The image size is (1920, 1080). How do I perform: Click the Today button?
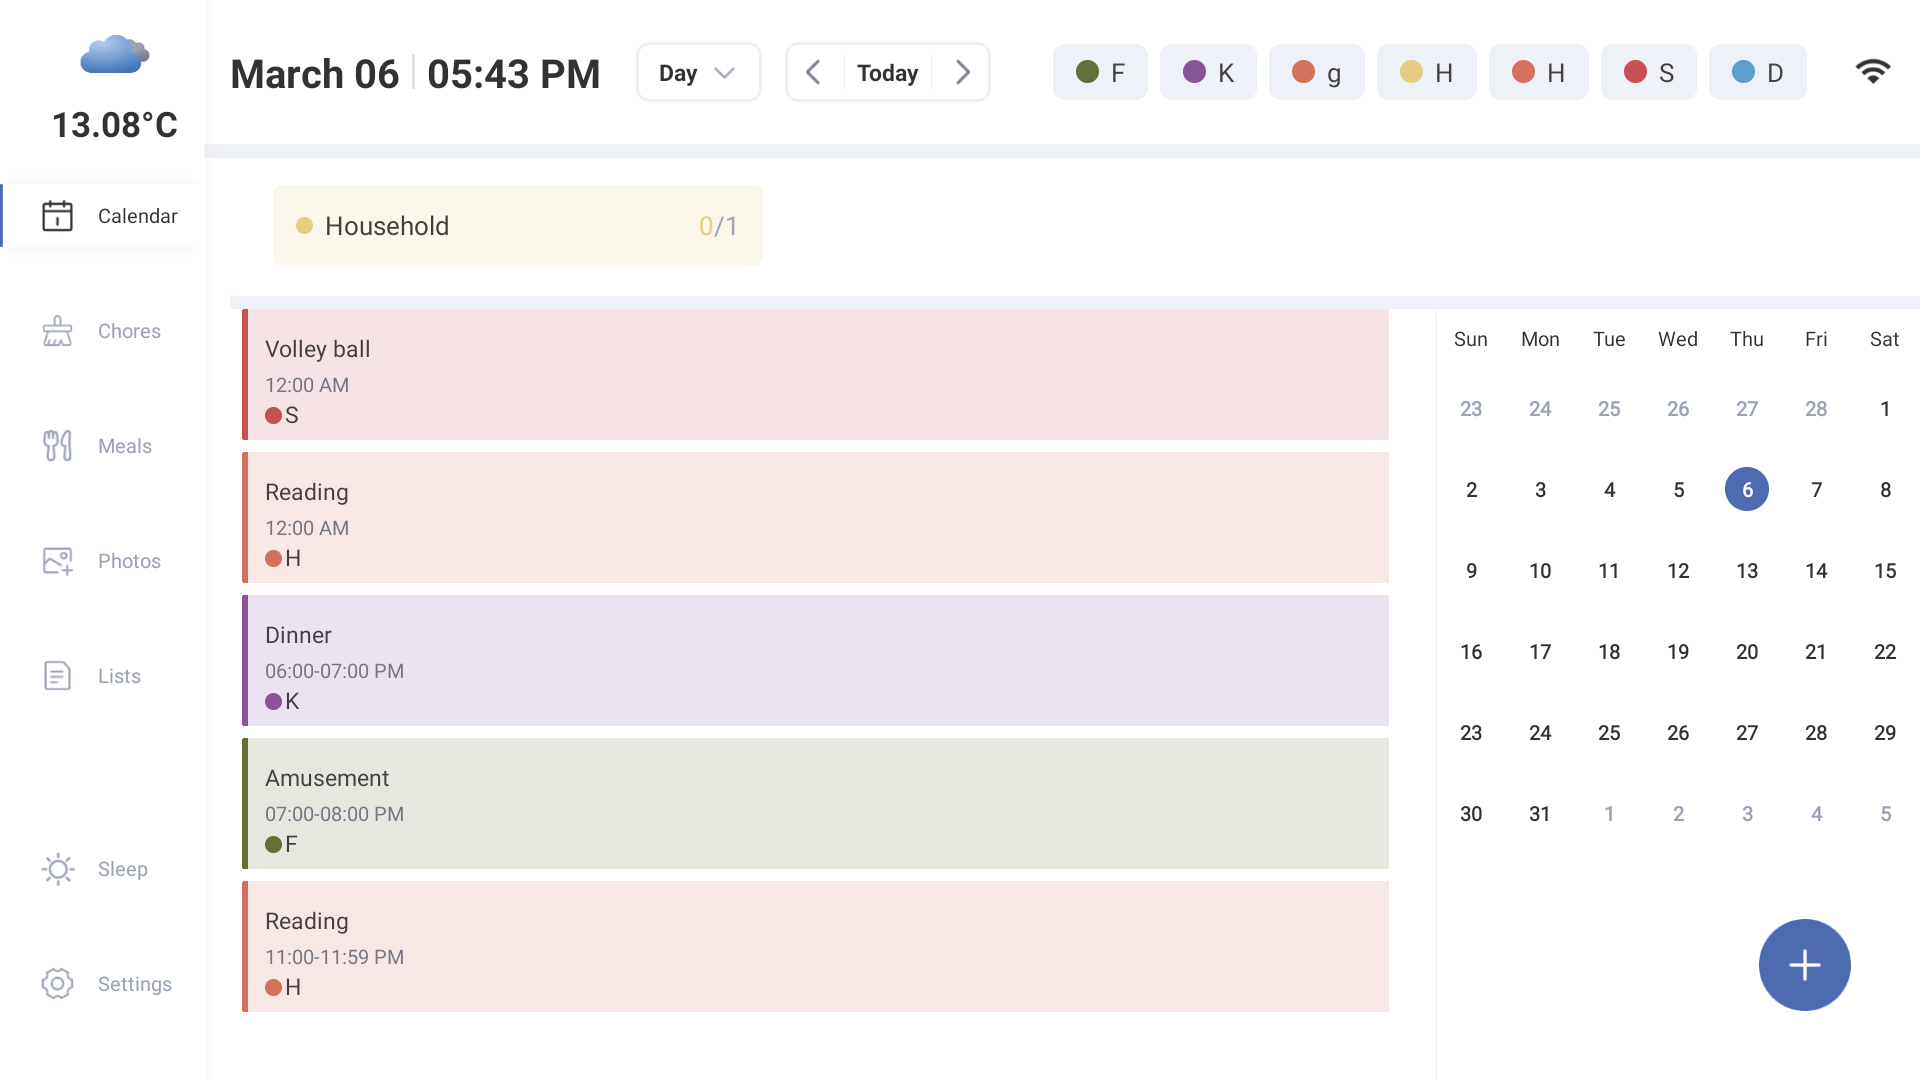(887, 72)
